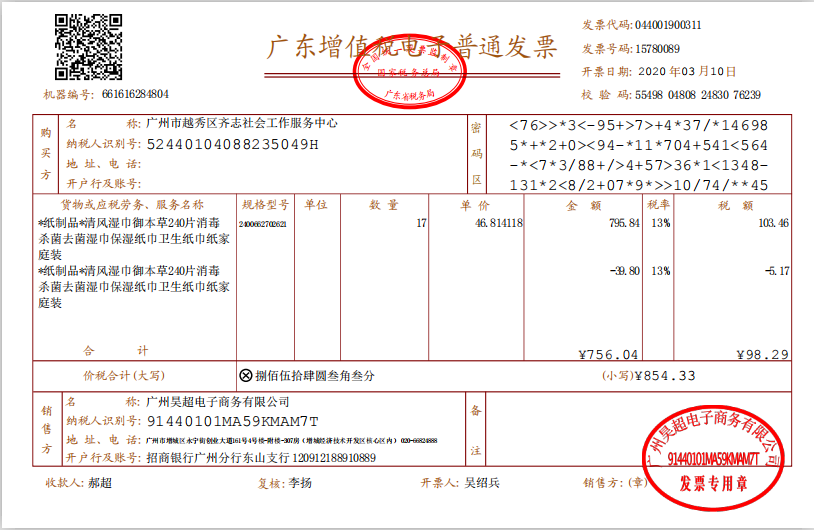Screen dimensions: 814x530
Task: Click the quantity value 17
Action: click(421, 223)
